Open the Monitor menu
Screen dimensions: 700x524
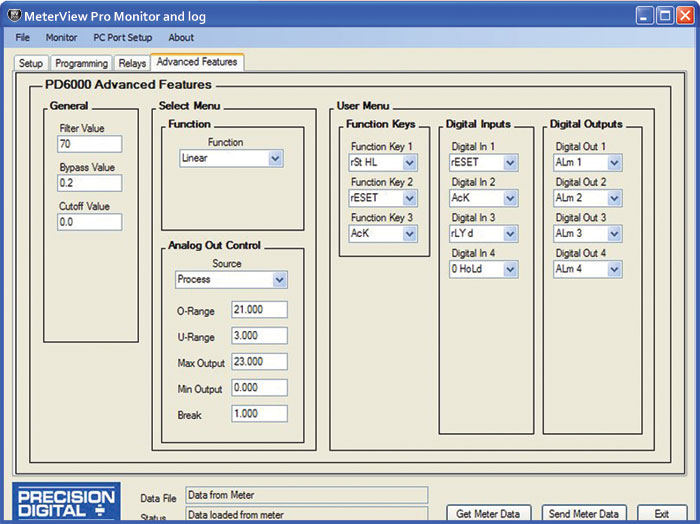click(x=61, y=37)
